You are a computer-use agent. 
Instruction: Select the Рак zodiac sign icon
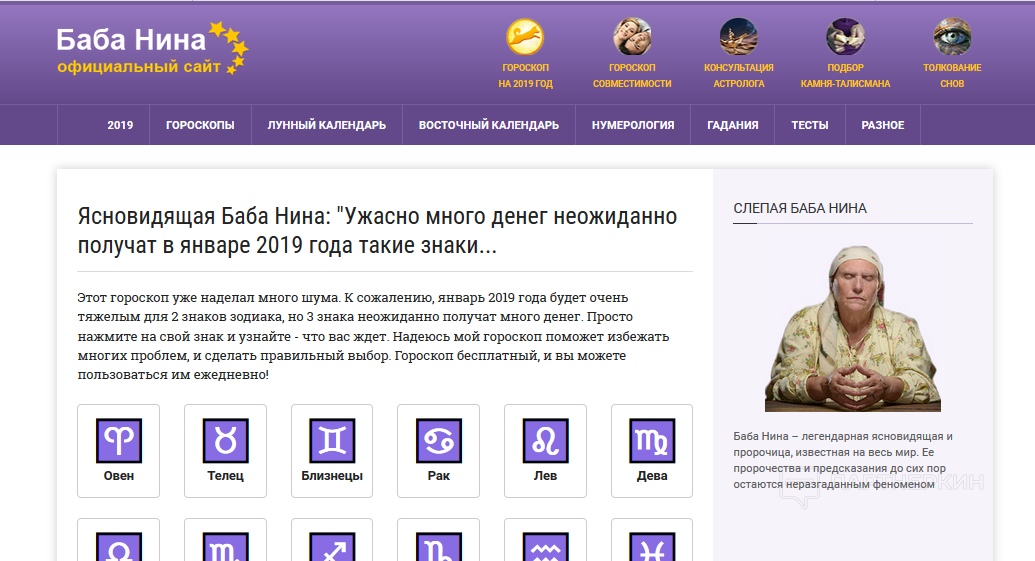pos(439,440)
